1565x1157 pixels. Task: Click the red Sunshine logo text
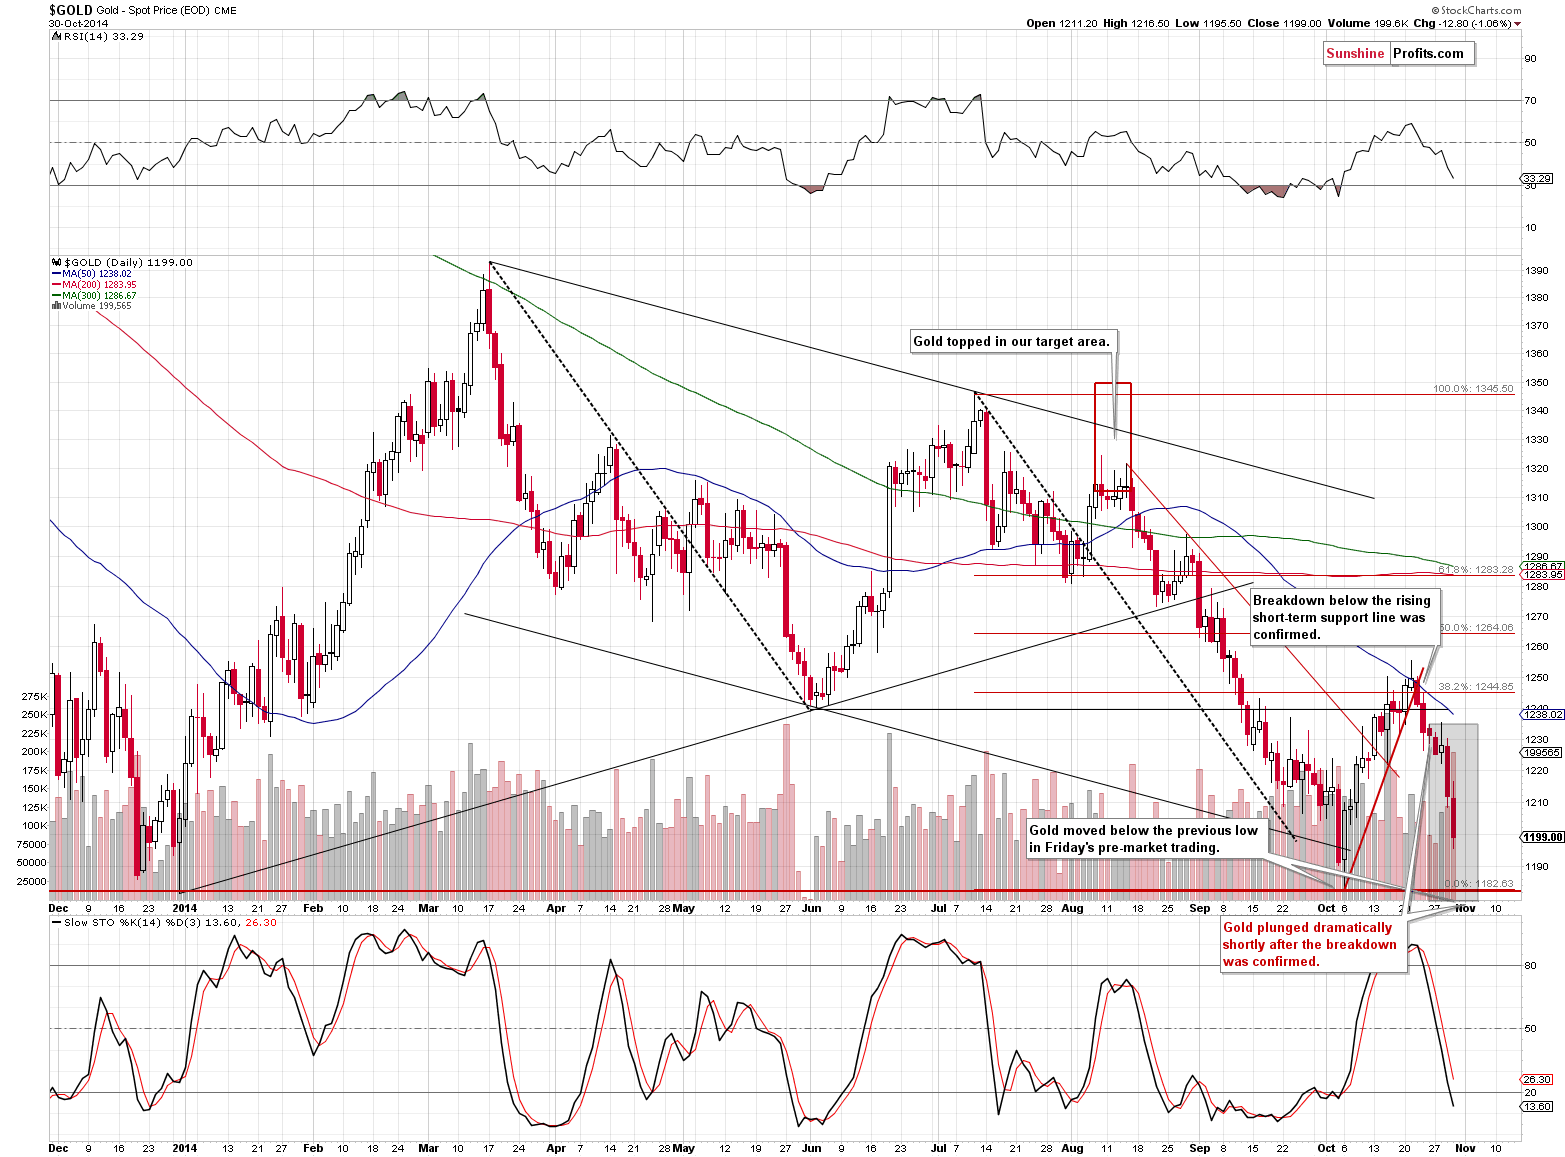[1355, 54]
